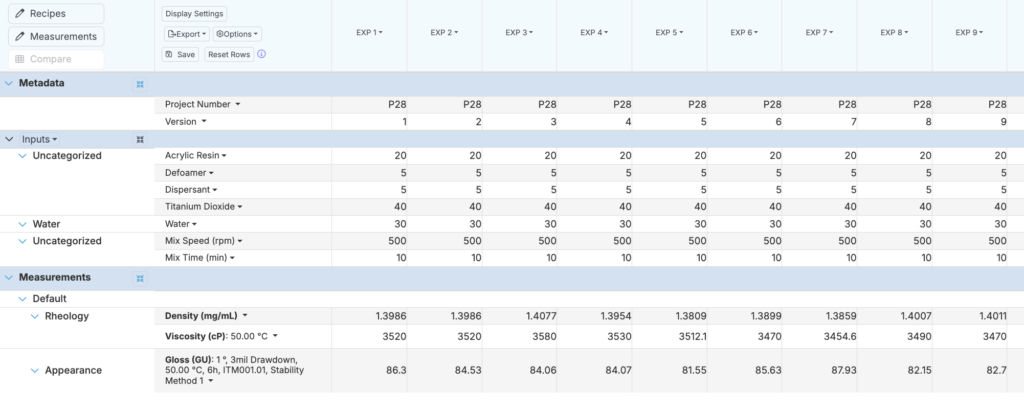Open Display Settings
This screenshot has width=1024, height=413.
click(195, 14)
